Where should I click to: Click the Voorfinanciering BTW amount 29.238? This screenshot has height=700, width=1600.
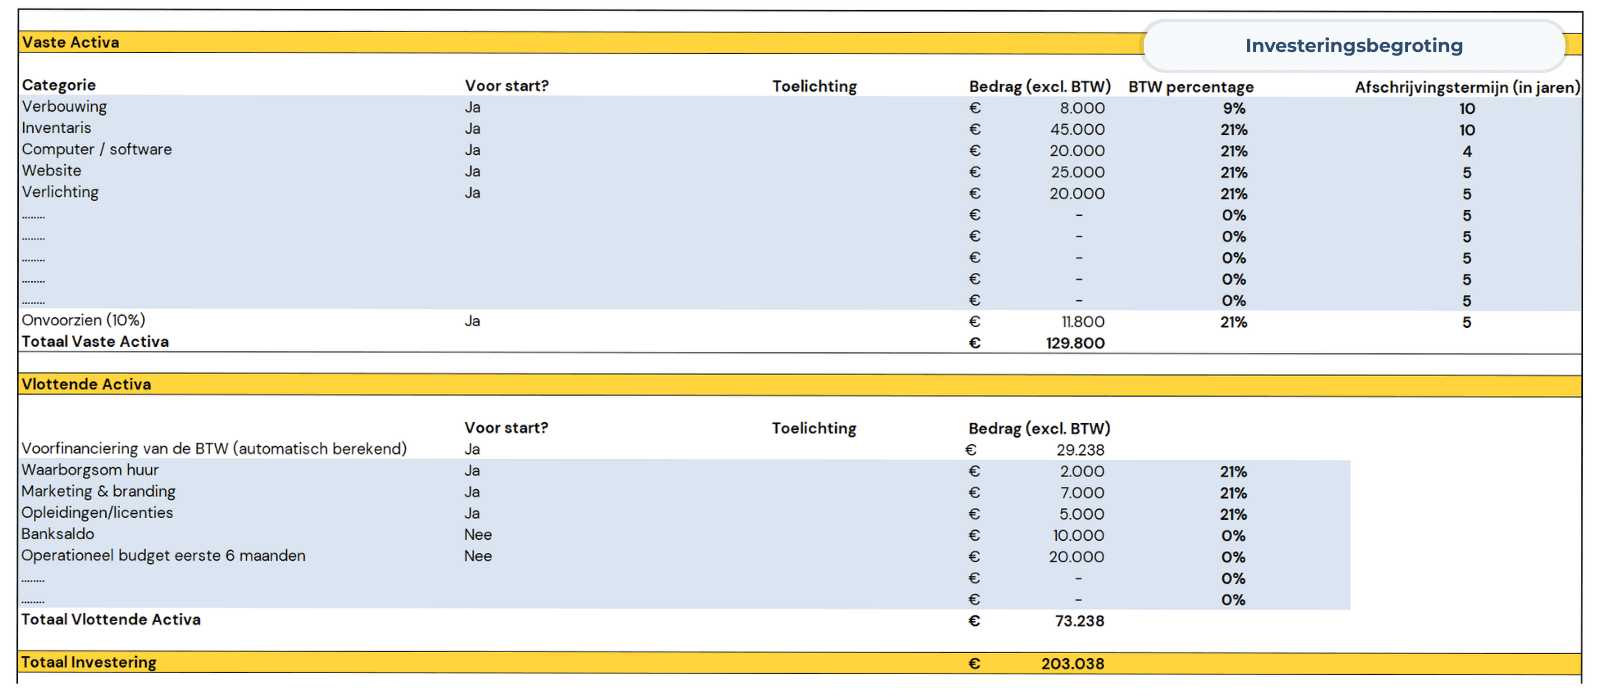pyautogui.click(x=1080, y=450)
